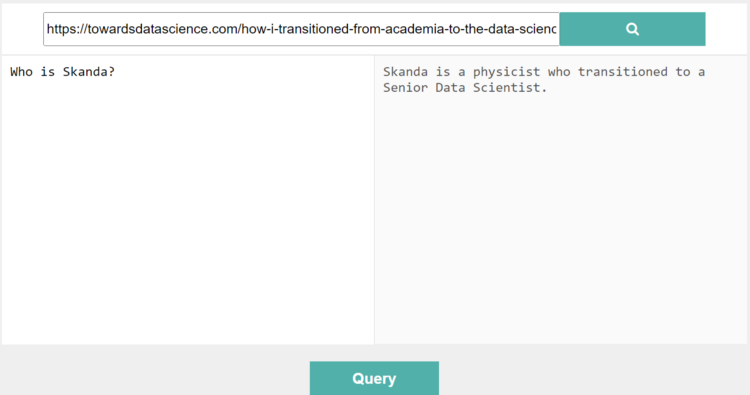Click the word 'physicist' in the answer text

[x=507, y=72]
